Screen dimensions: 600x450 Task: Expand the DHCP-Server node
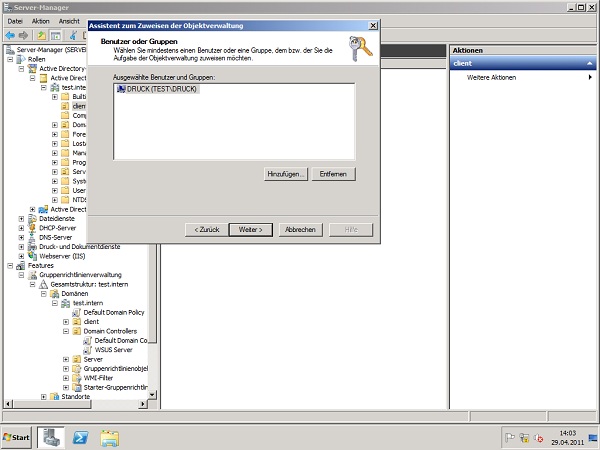(21, 228)
